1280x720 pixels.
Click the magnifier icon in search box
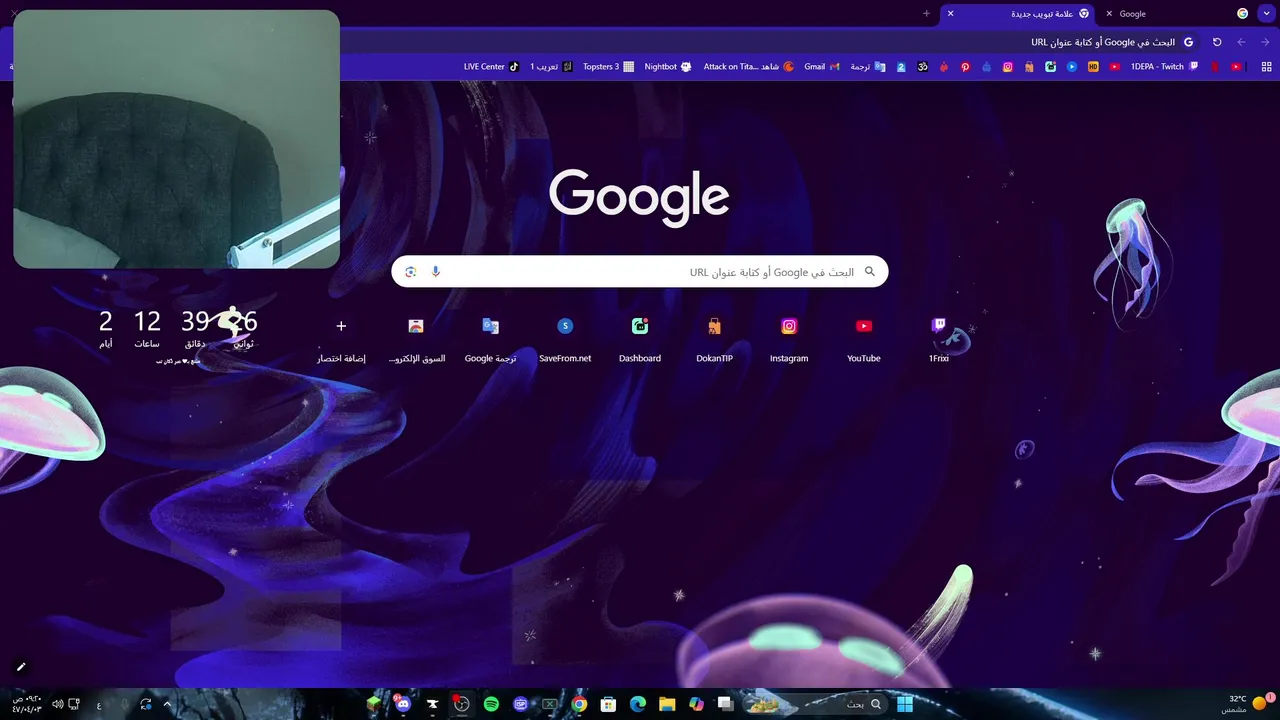(x=870, y=272)
